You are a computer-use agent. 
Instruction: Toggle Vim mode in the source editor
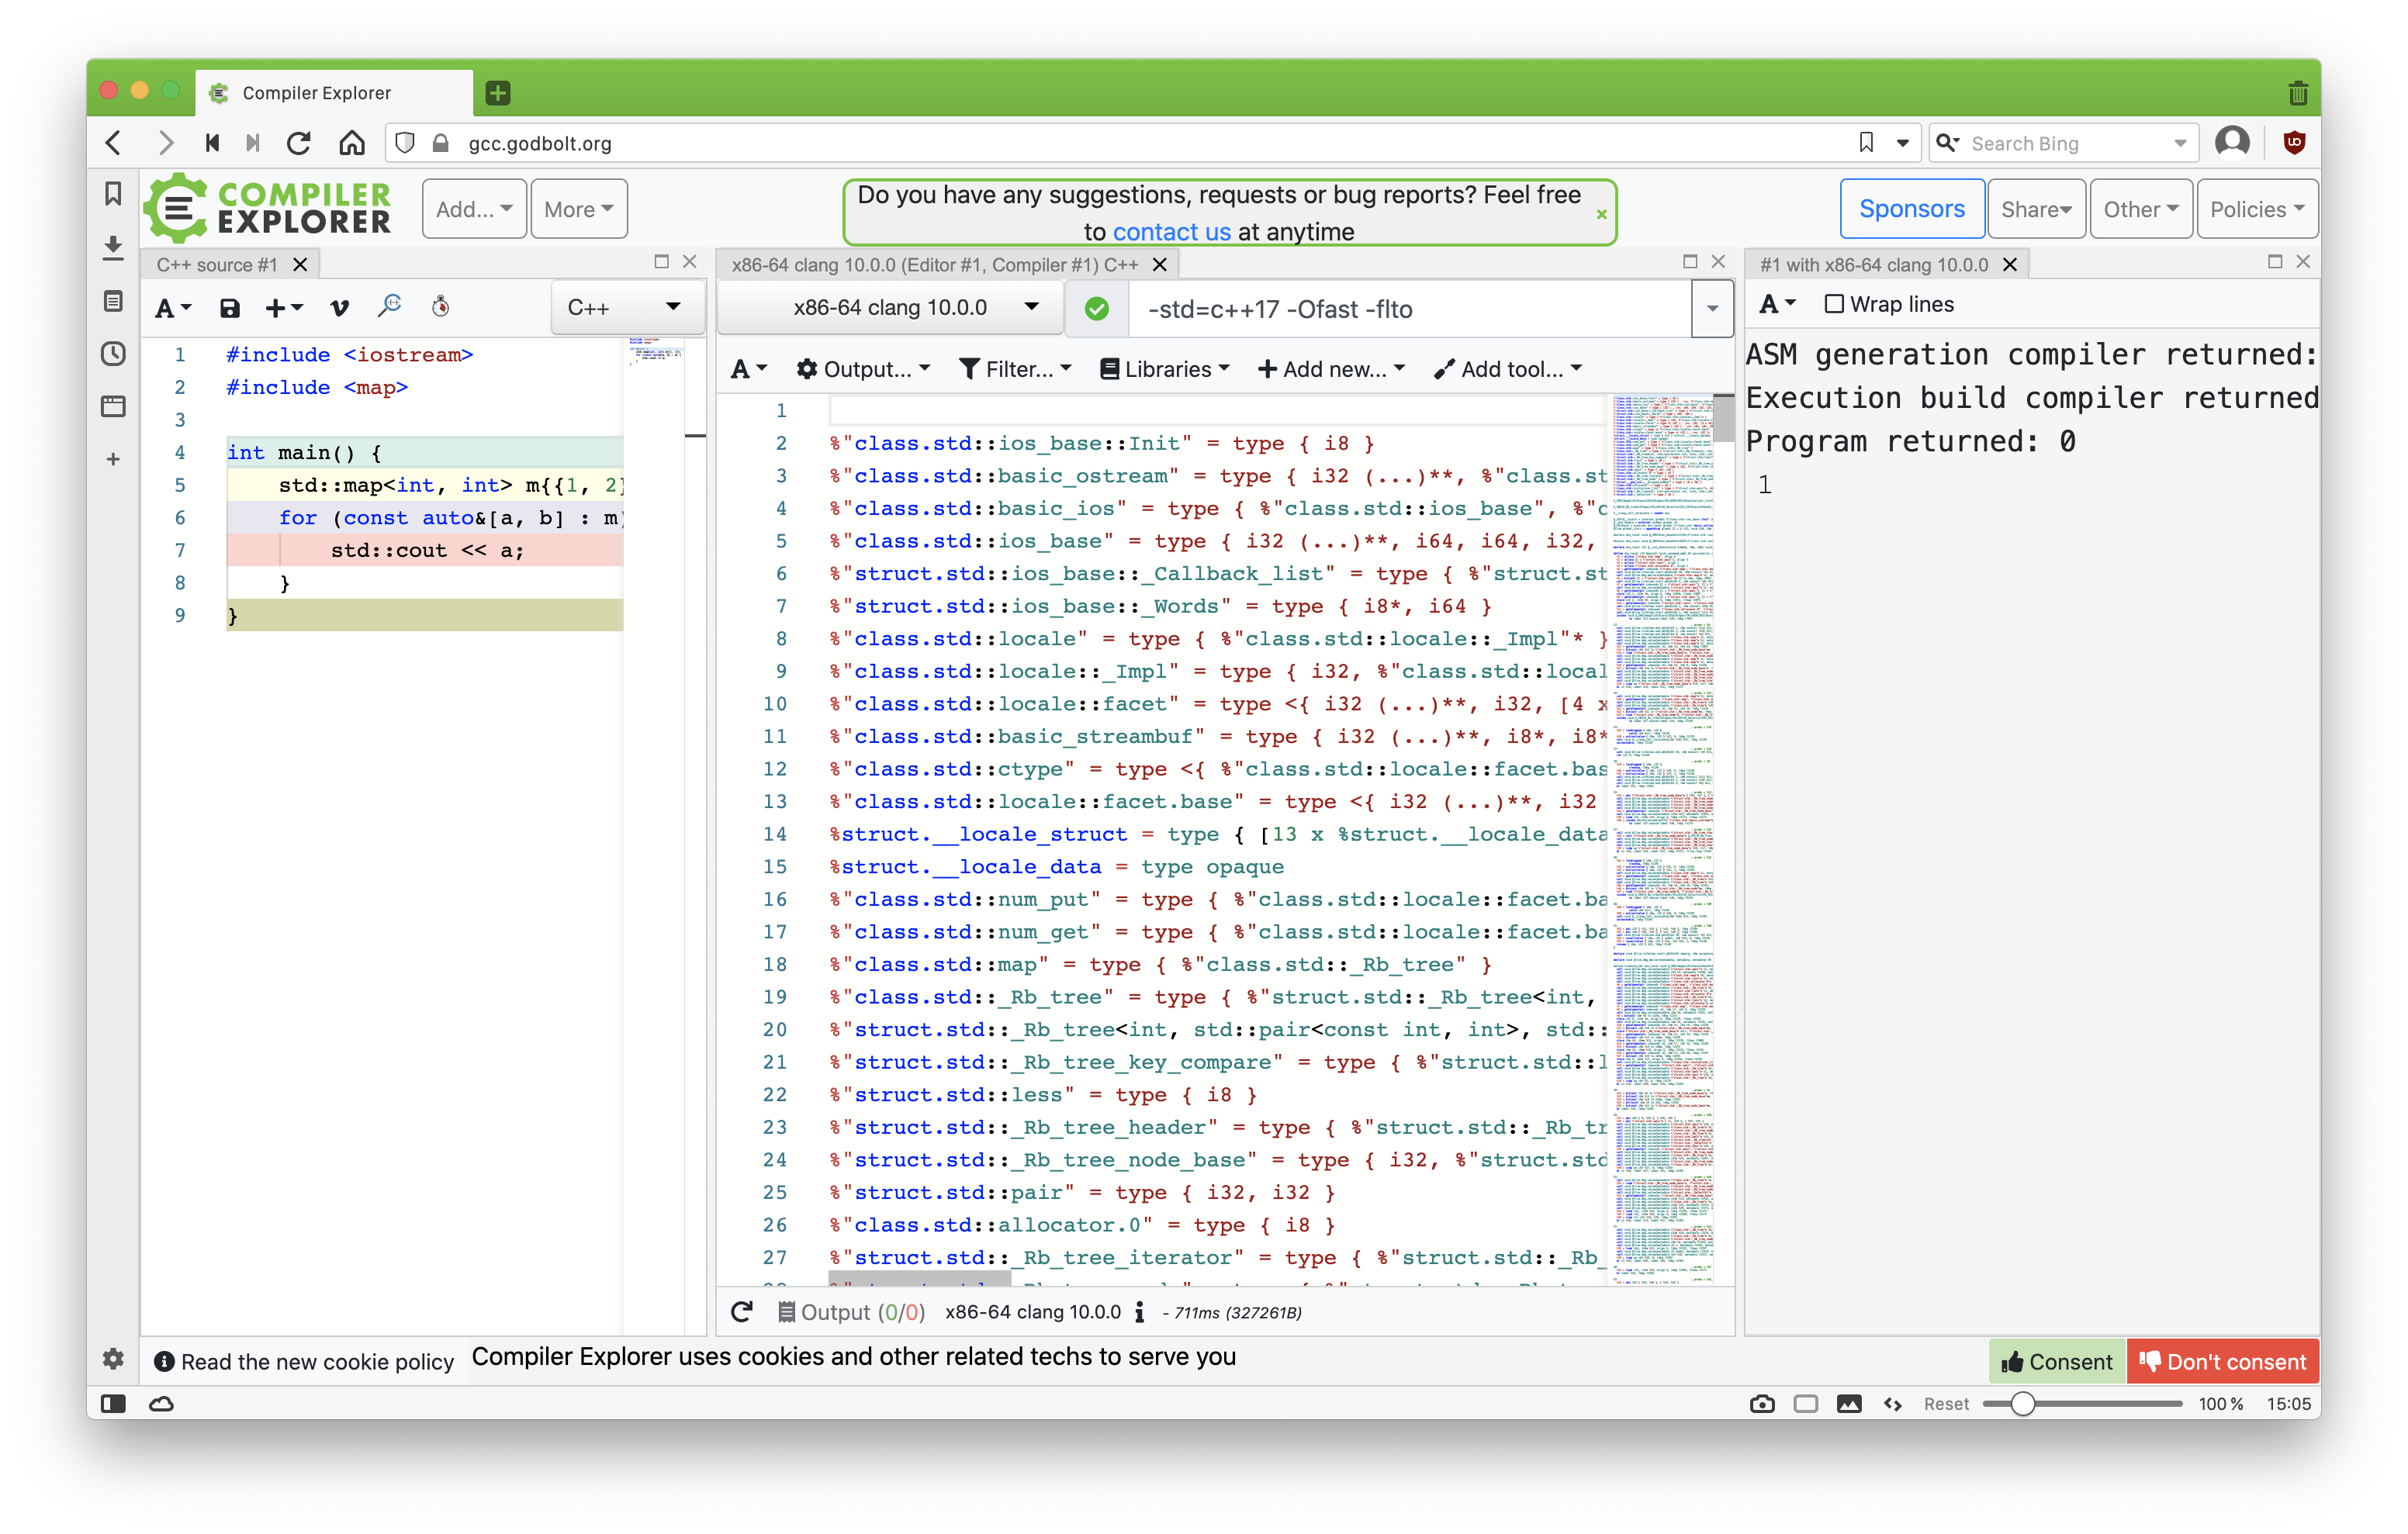tap(339, 308)
